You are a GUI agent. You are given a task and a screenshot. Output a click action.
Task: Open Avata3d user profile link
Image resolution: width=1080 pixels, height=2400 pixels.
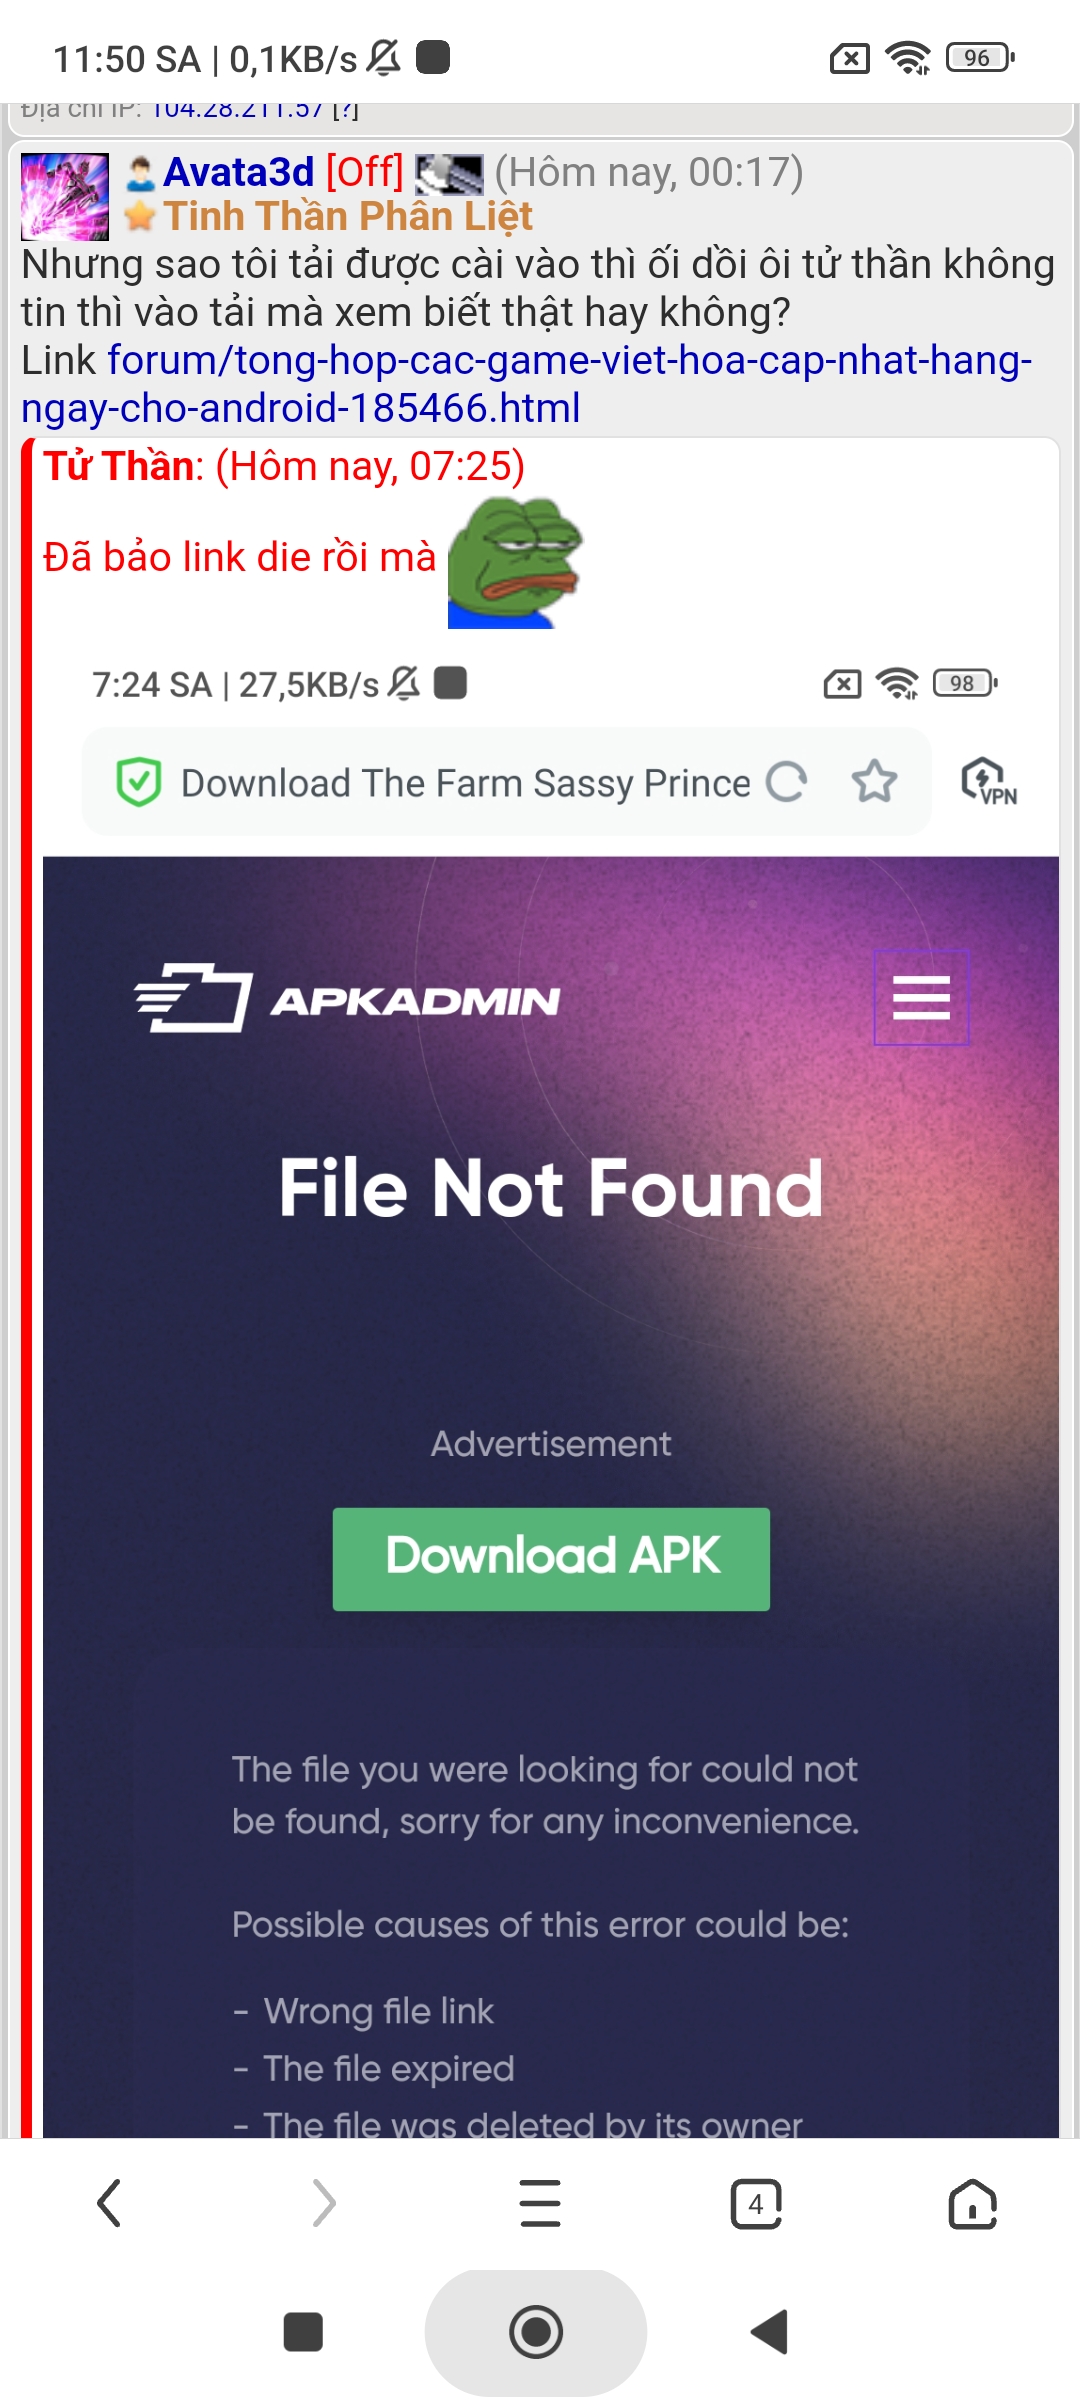pos(239,172)
